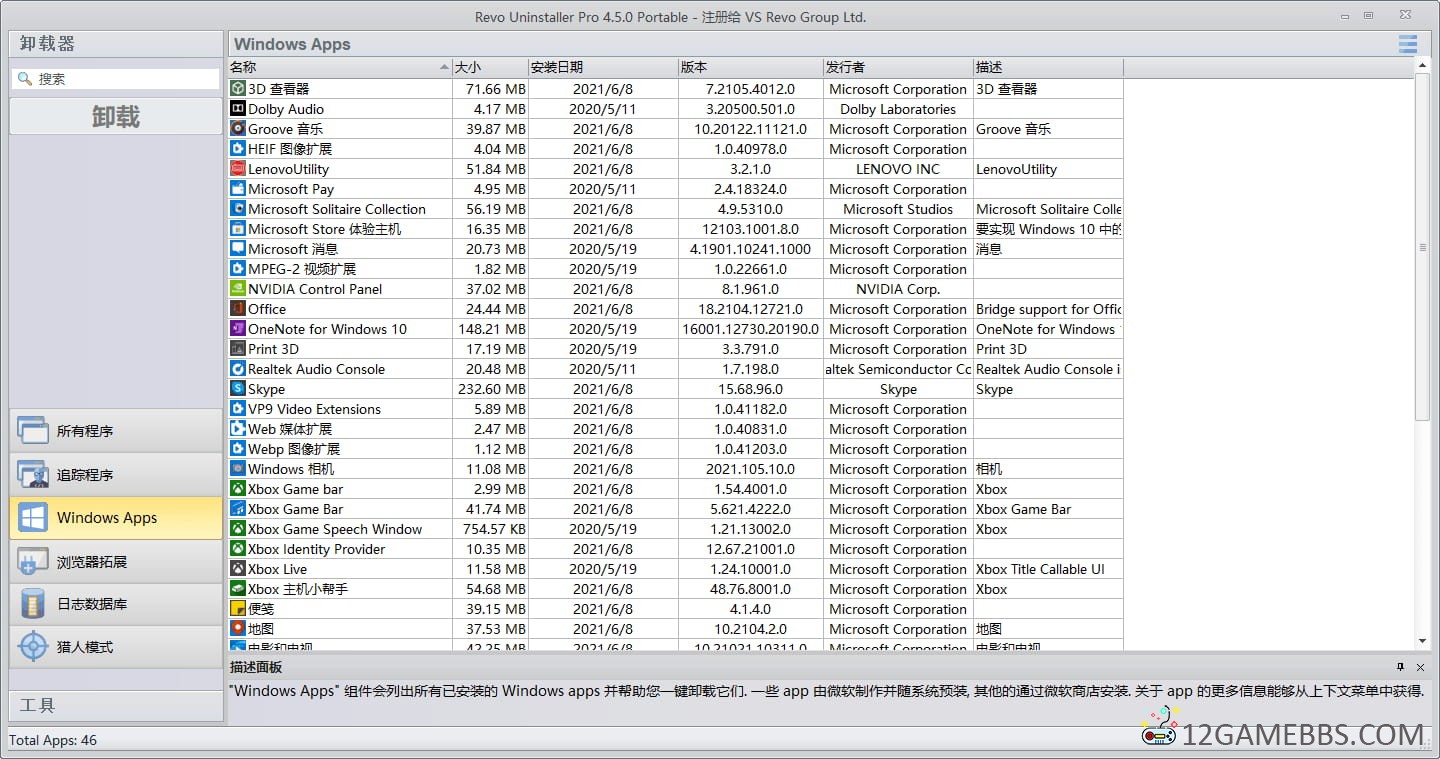
Task: Click the vertical scrollbar thumb of app list
Action: click(1423, 247)
